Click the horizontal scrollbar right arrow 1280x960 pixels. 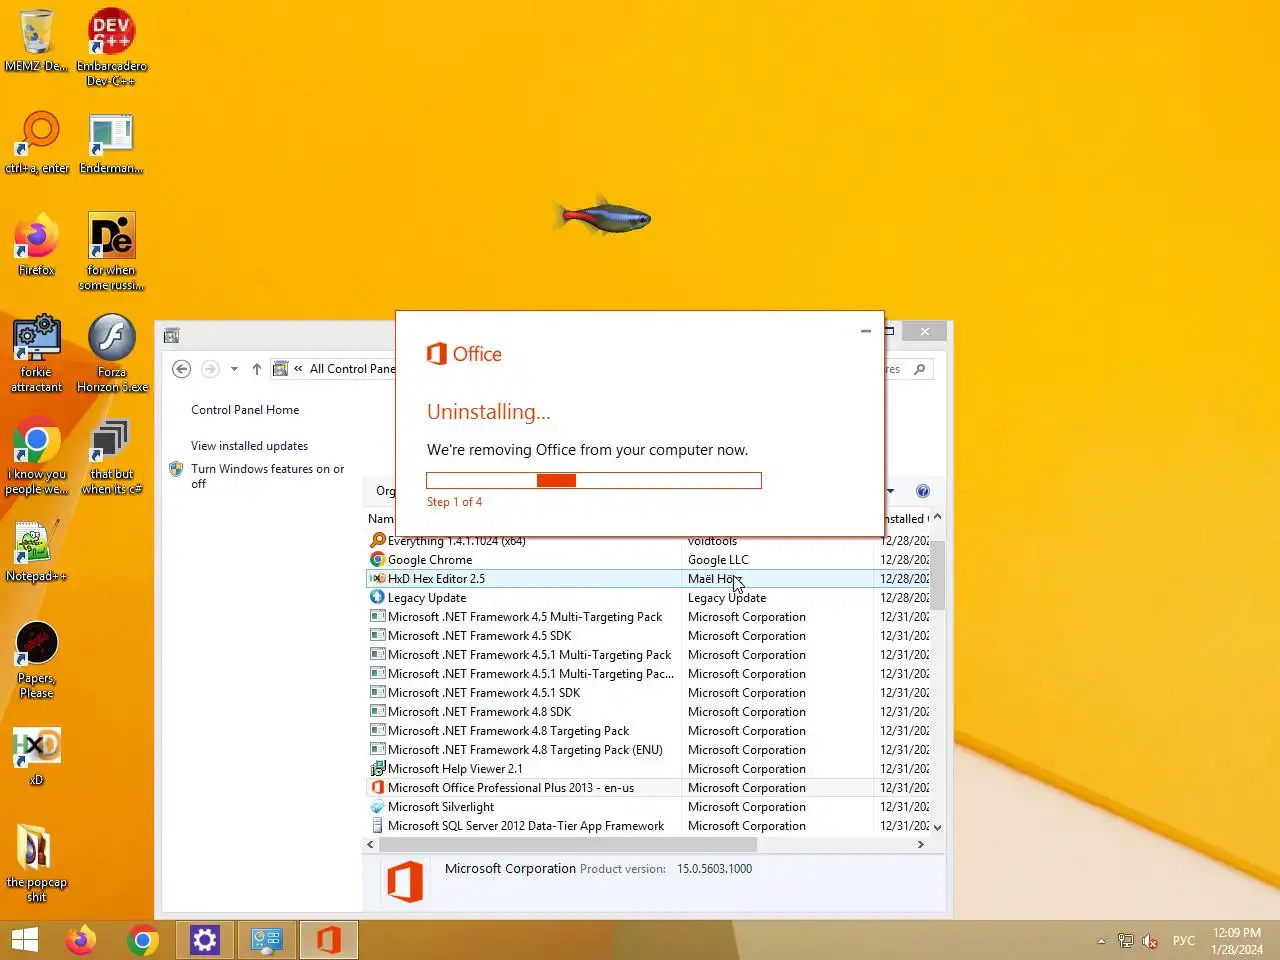tap(921, 845)
